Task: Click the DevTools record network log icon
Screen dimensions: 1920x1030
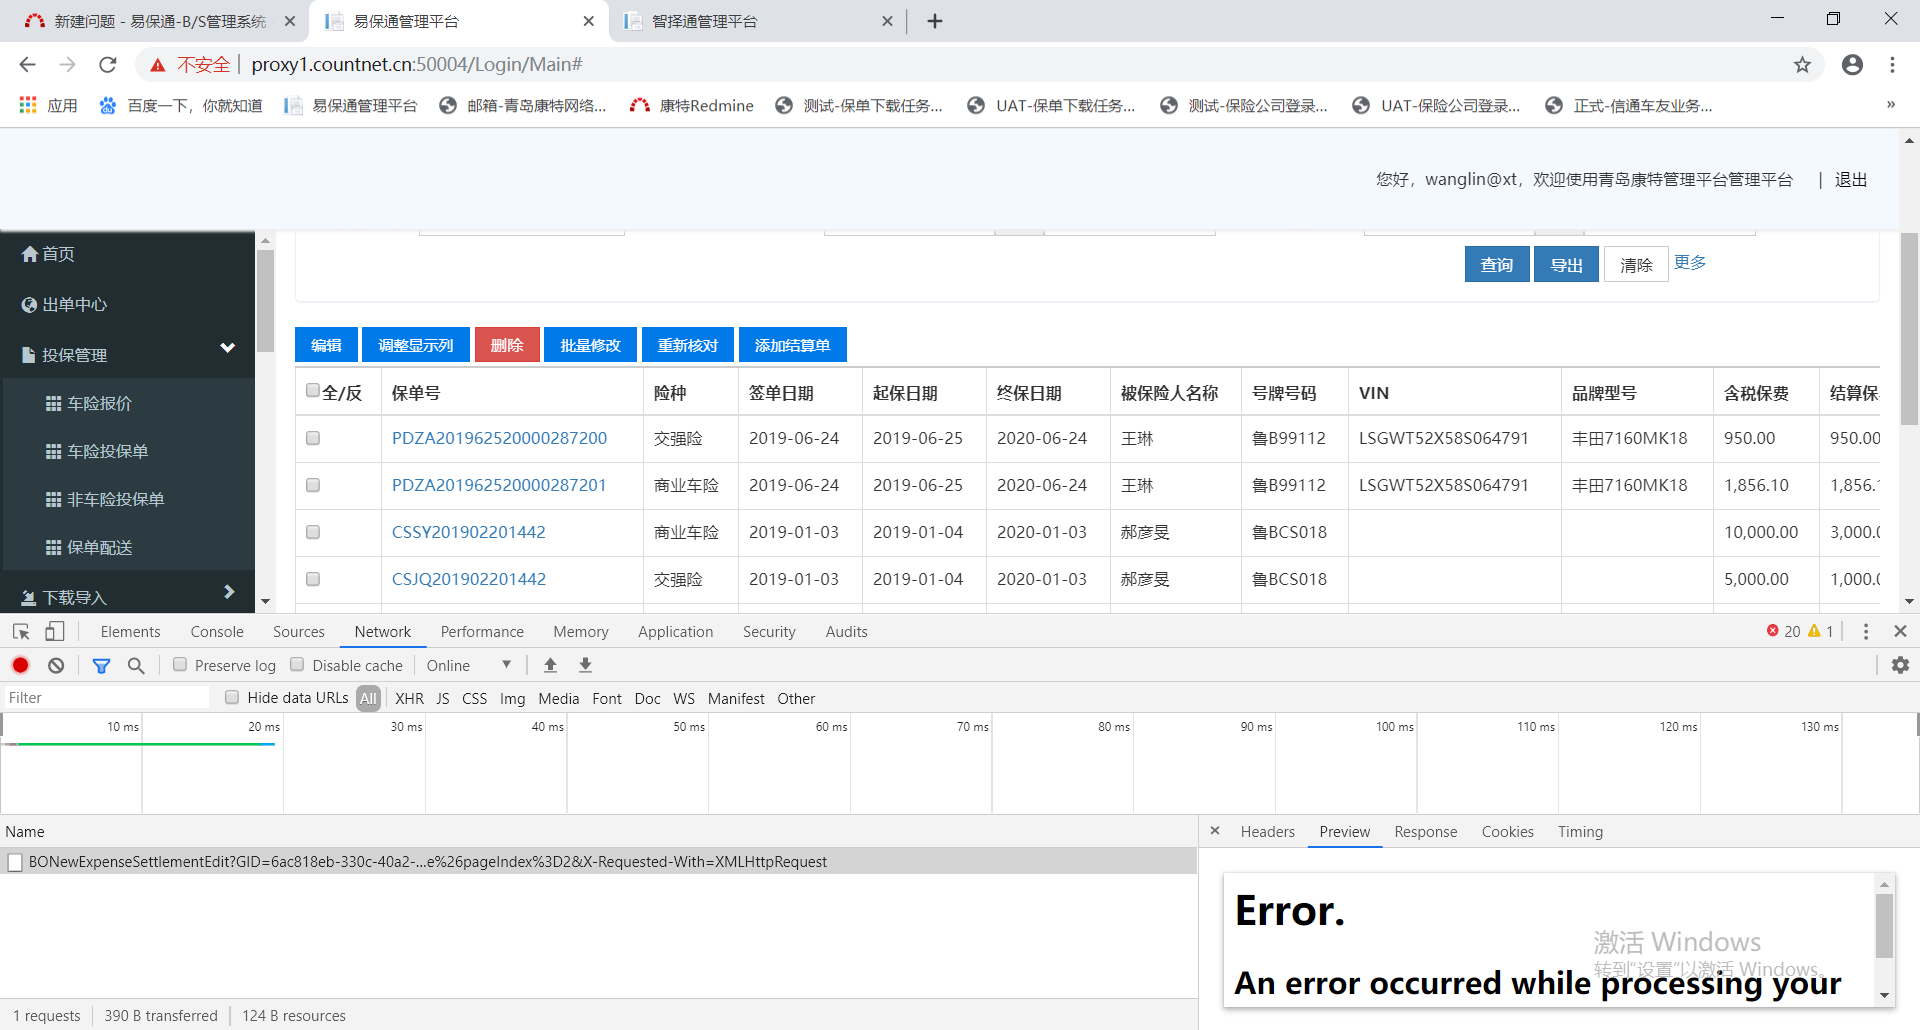Action: click(20, 665)
